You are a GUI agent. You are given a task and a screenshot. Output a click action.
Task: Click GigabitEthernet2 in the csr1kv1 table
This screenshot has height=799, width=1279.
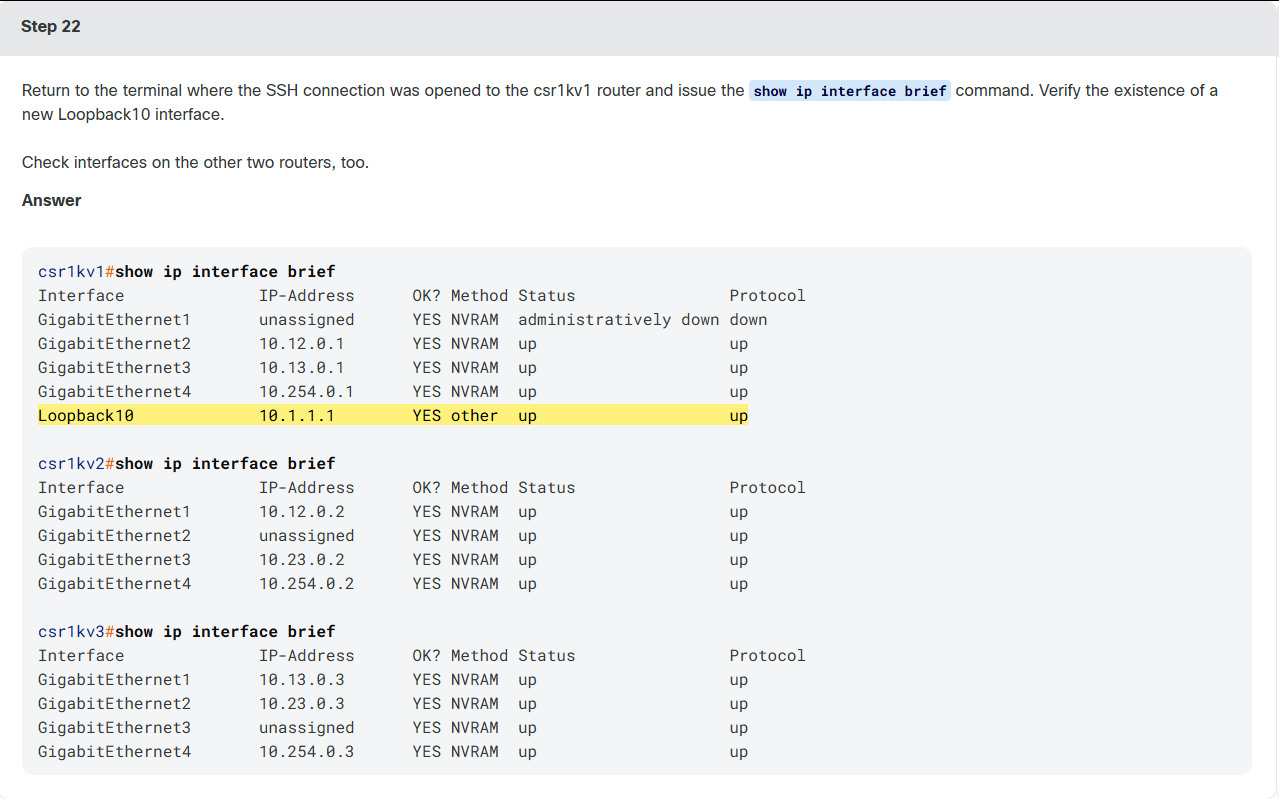coord(114,344)
